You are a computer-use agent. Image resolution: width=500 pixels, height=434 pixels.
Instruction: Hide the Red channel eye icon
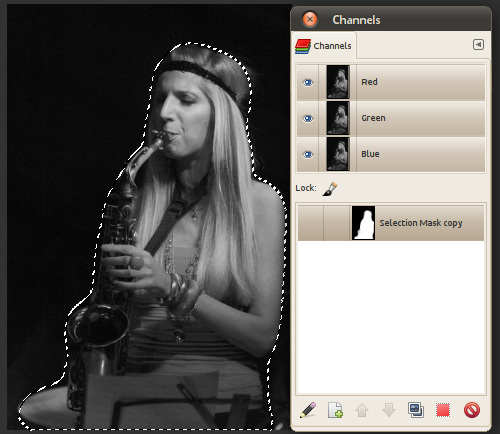coord(308,82)
